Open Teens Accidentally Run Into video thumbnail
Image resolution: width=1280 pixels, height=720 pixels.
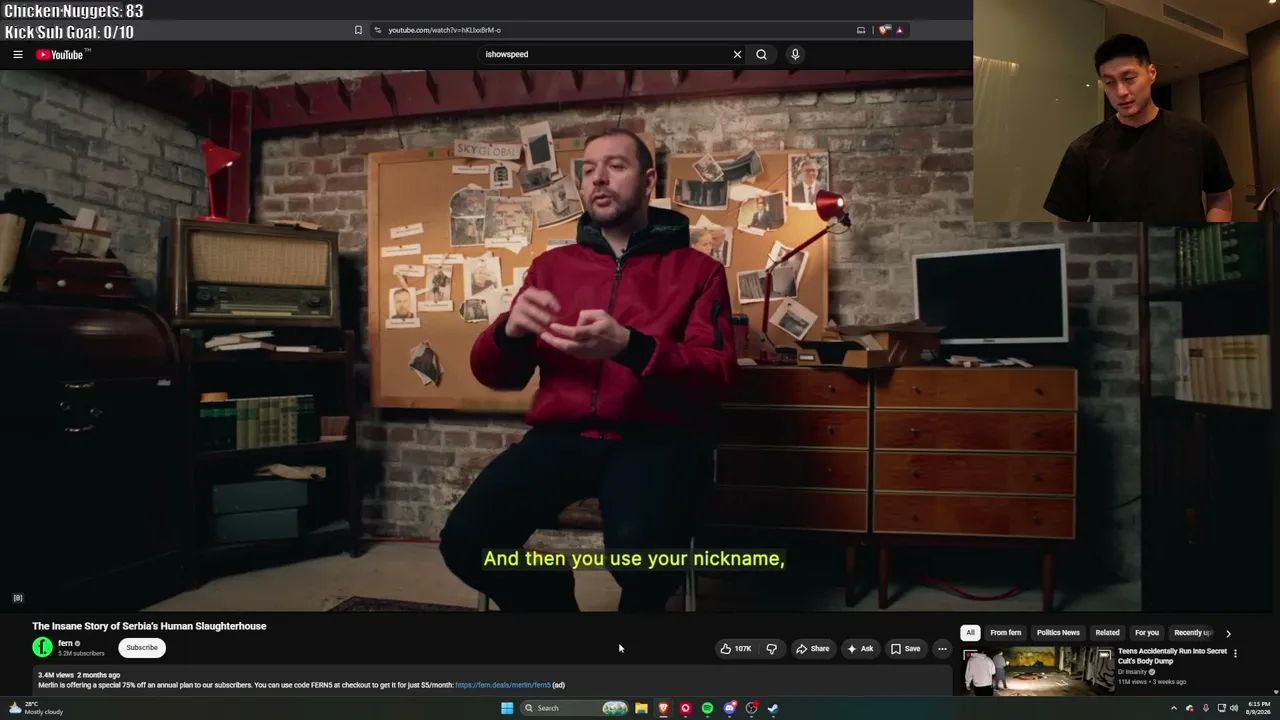pyautogui.click(x=1038, y=671)
